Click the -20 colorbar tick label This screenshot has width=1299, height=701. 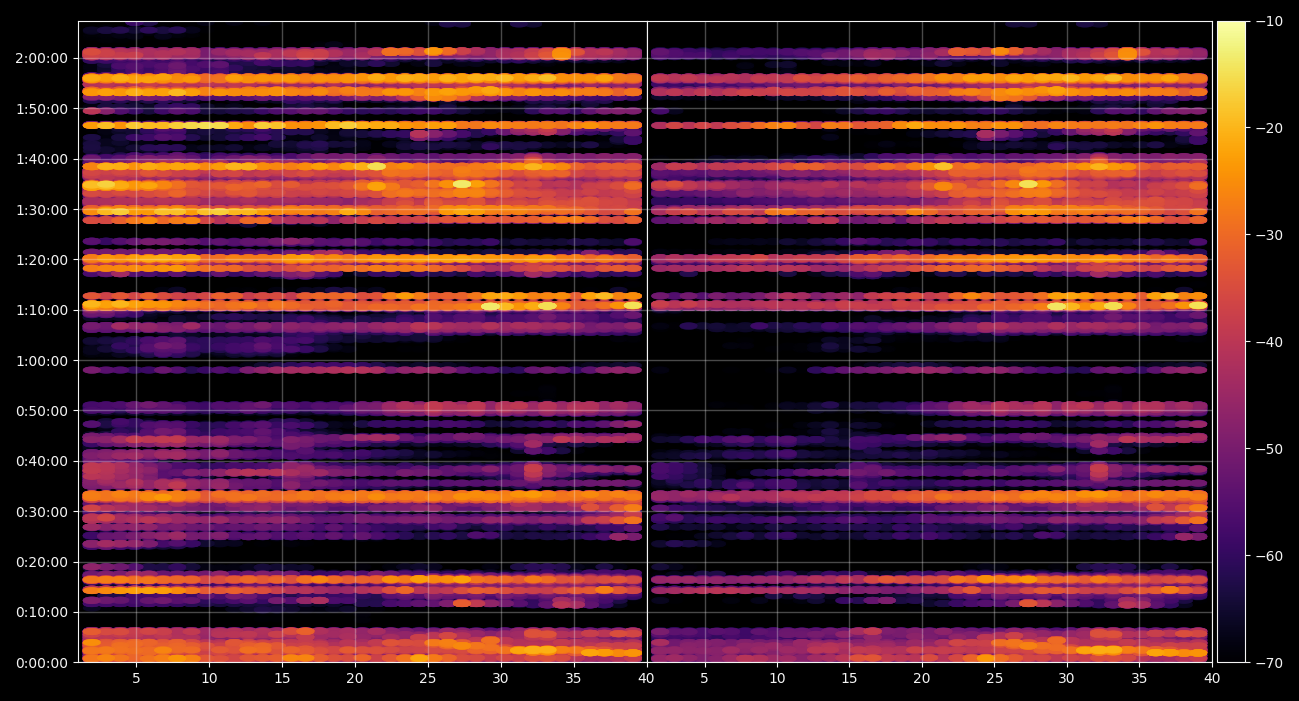click(x=1270, y=128)
